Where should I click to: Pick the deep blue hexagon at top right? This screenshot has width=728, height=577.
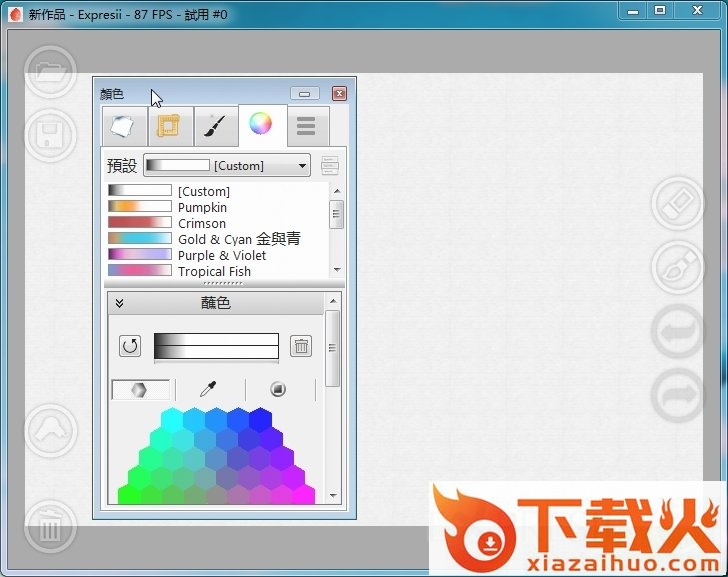point(260,420)
